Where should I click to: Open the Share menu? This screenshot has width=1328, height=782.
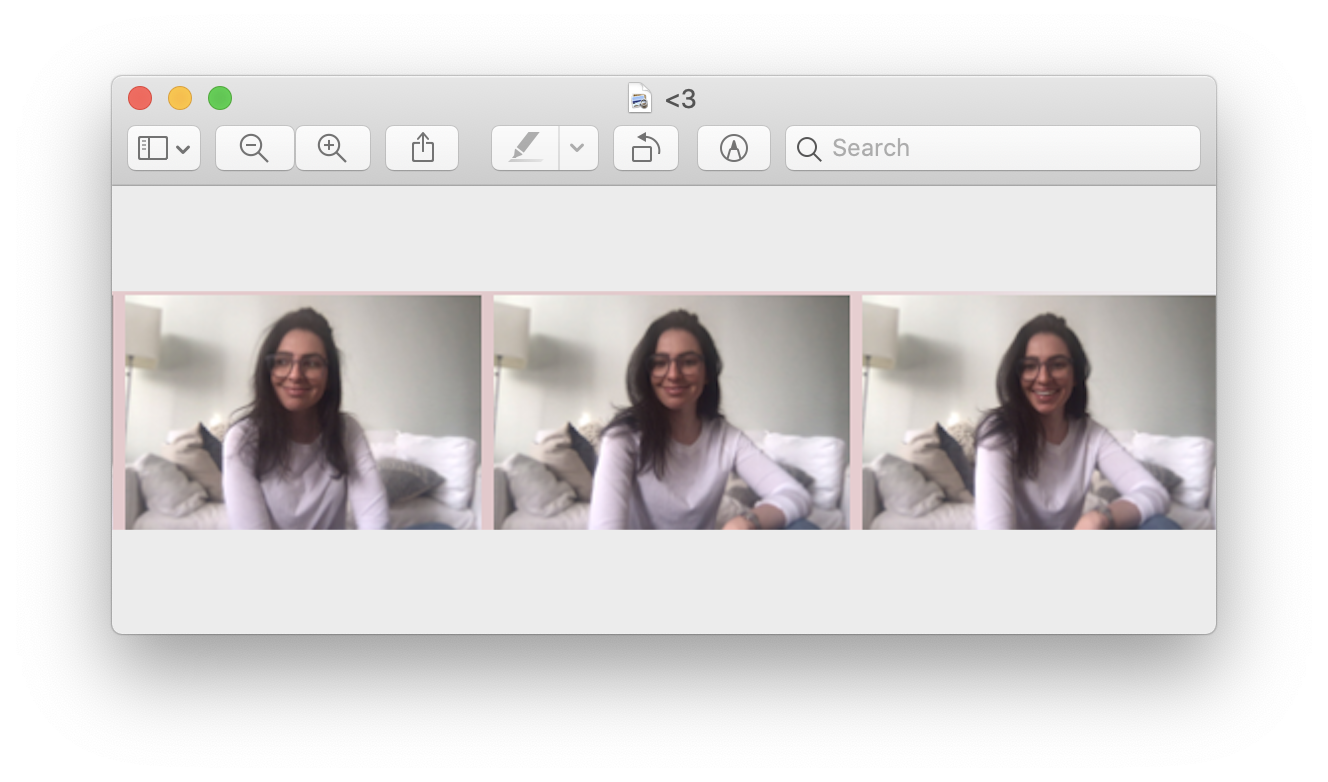coord(422,148)
